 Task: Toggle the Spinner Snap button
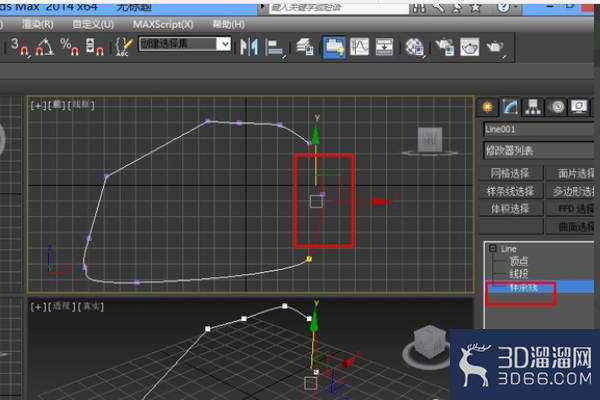click(x=95, y=47)
